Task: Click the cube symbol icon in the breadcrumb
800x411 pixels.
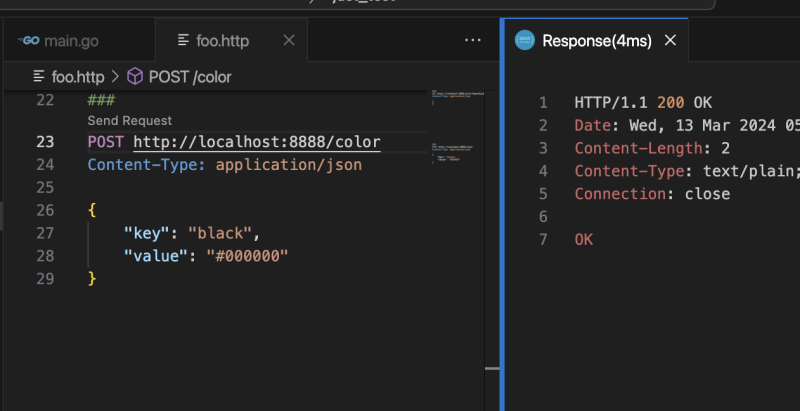Action: pyautogui.click(x=135, y=76)
